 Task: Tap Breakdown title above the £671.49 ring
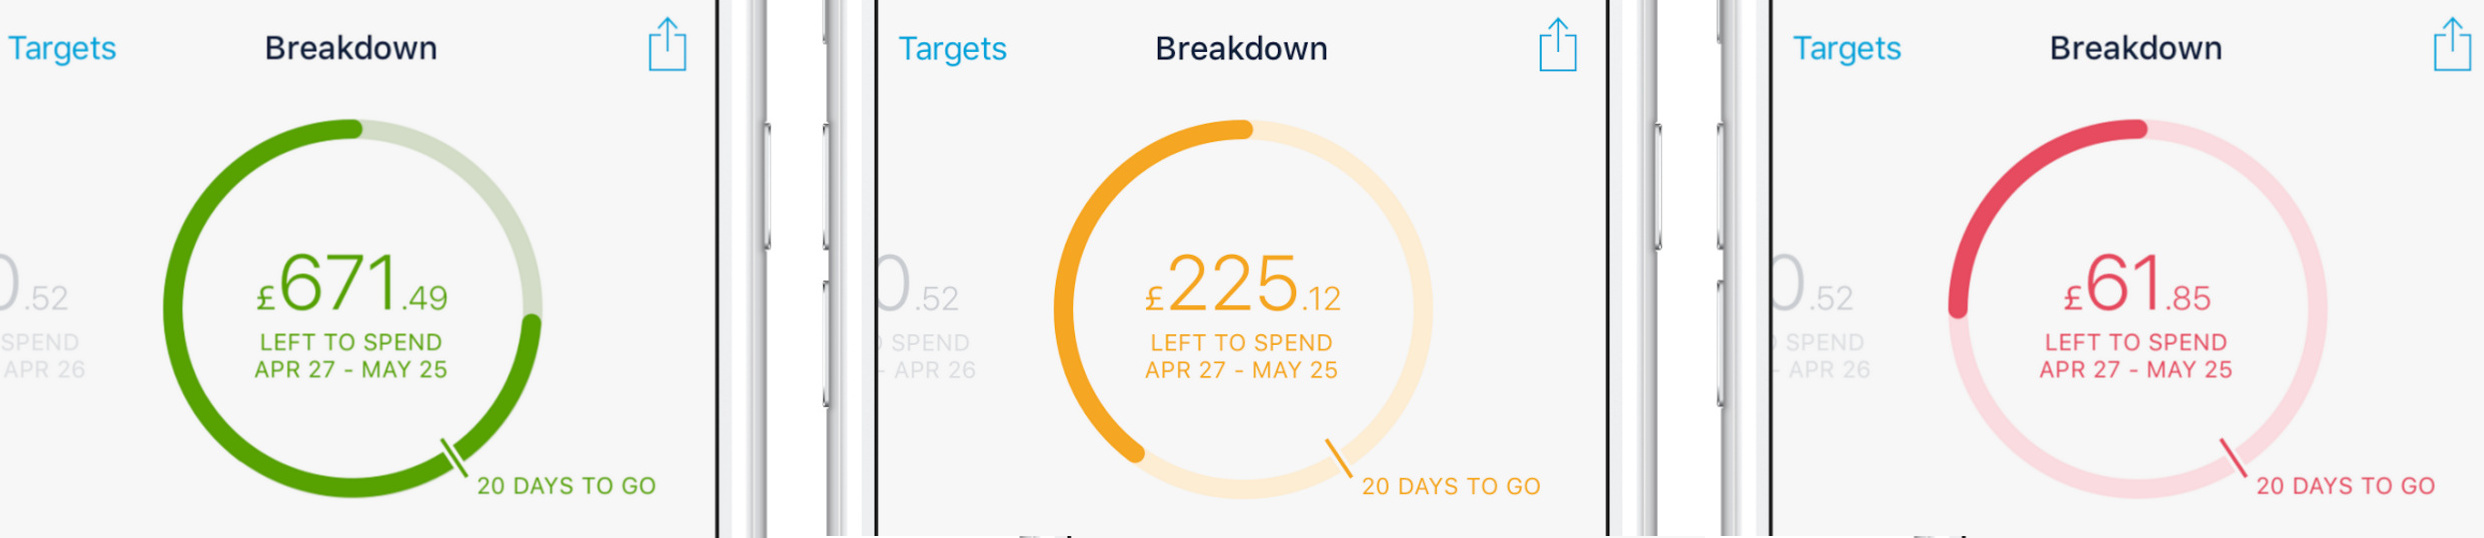(351, 48)
